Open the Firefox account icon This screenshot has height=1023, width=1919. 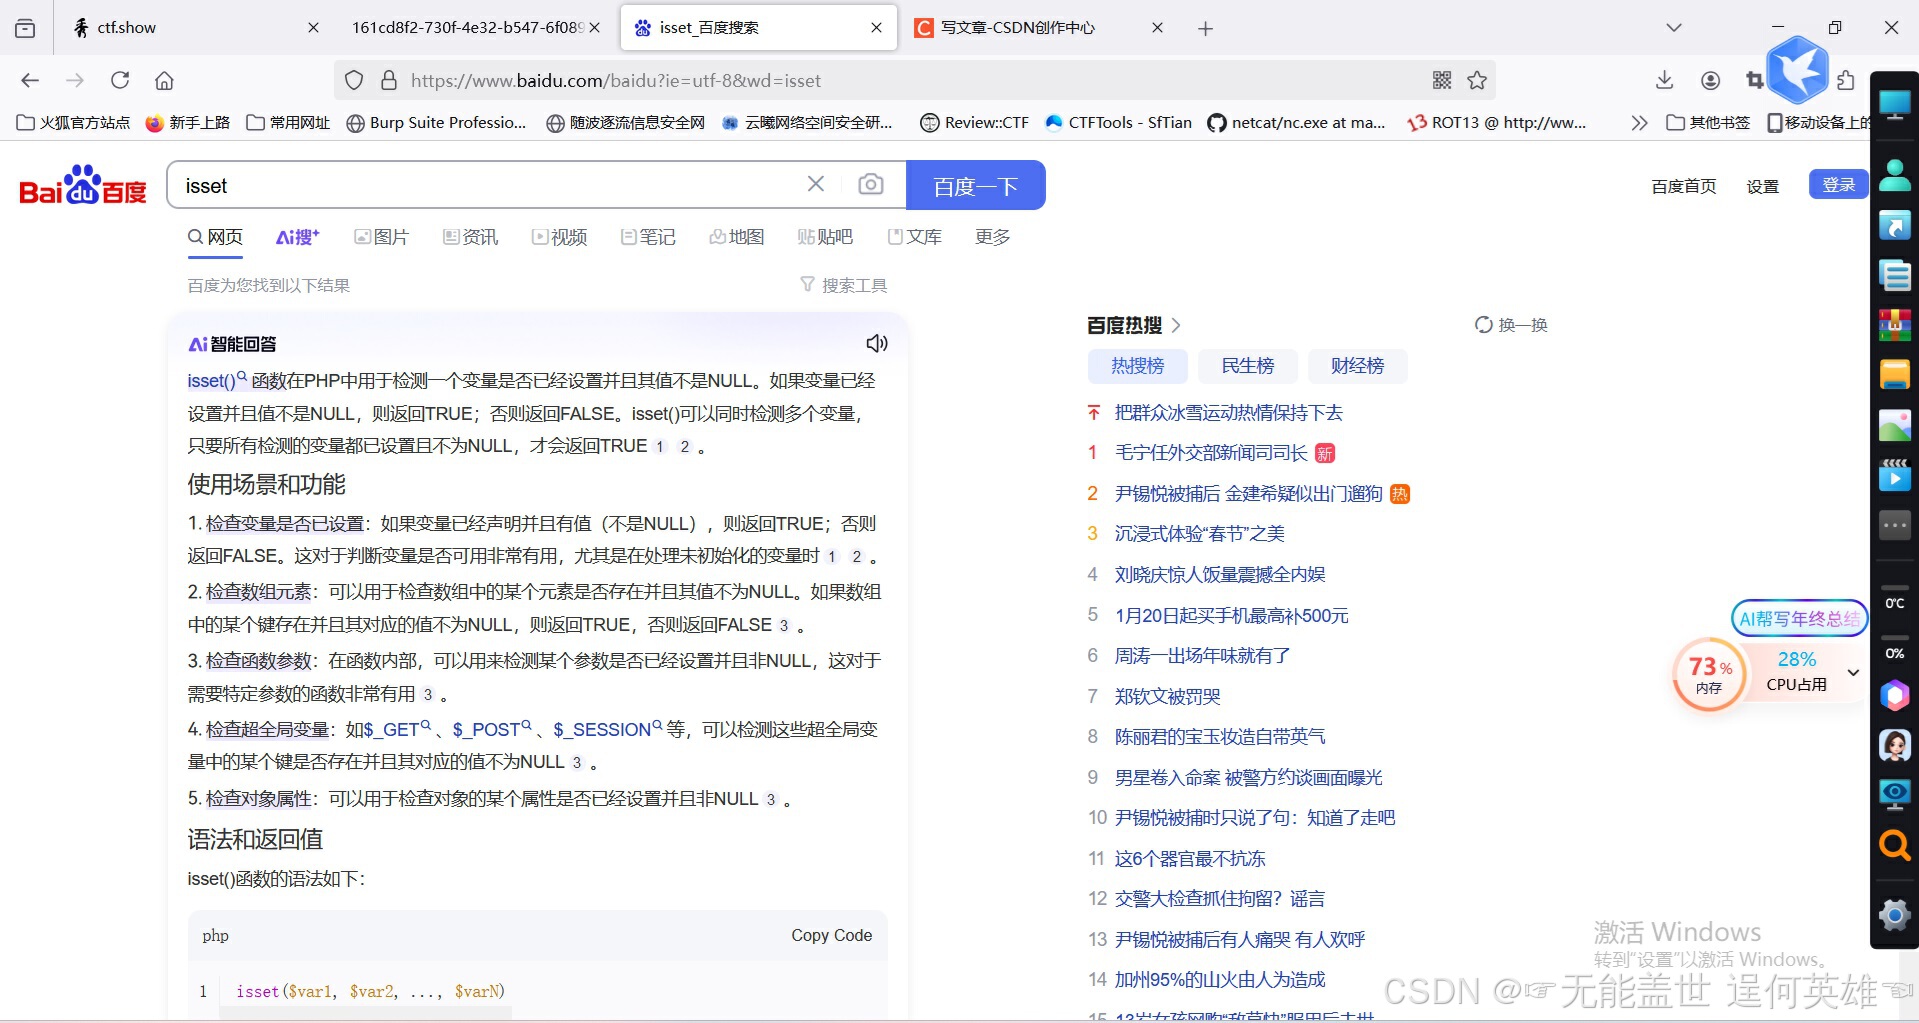click(1711, 80)
